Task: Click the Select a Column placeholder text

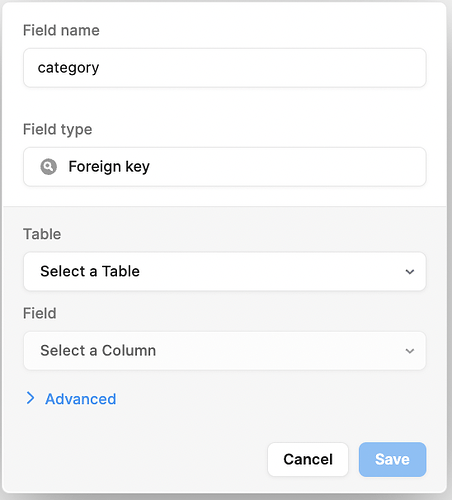Action: (x=98, y=351)
